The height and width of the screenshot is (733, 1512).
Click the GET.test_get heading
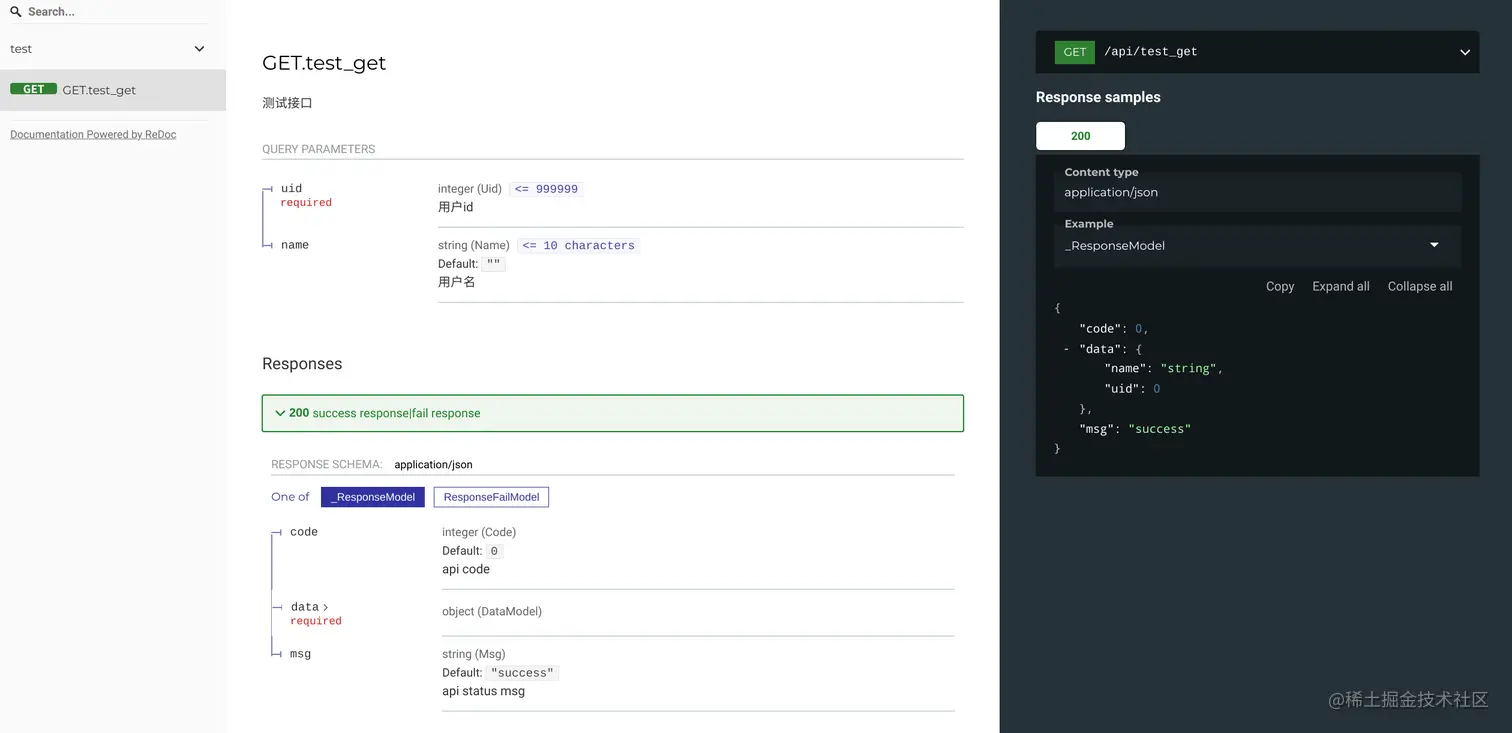(x=324, y=63)
